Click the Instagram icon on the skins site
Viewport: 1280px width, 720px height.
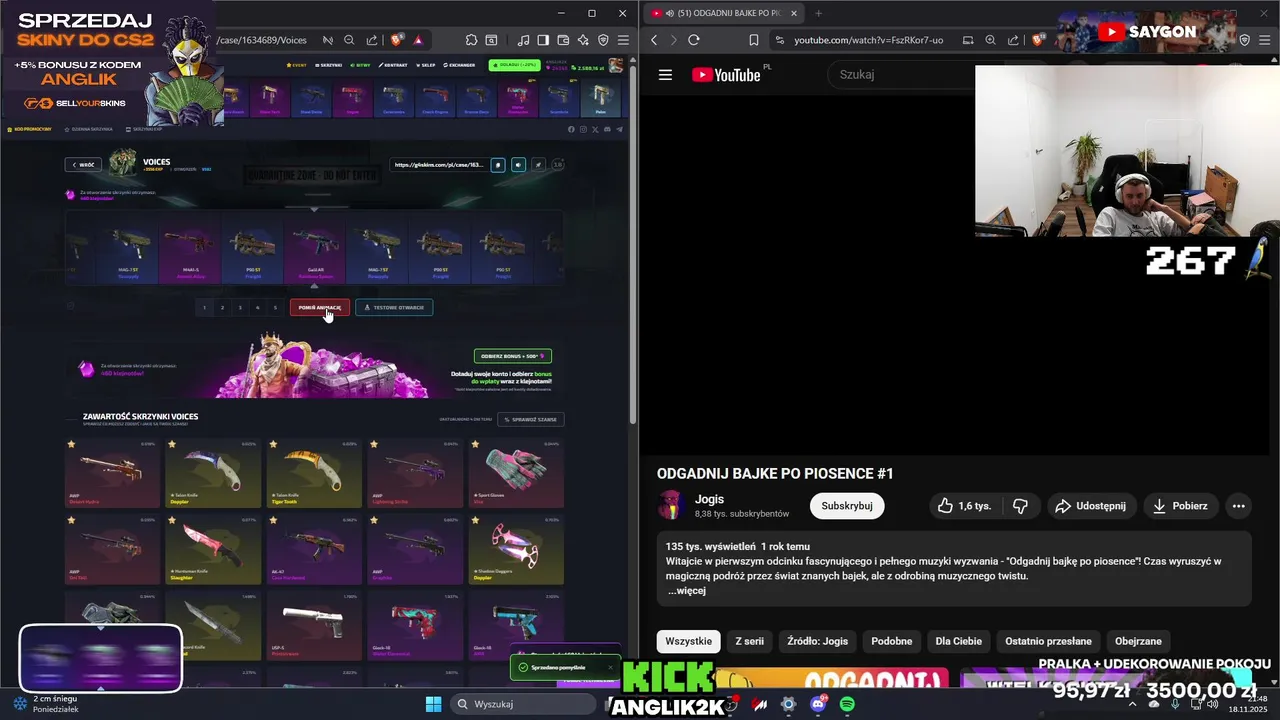pyautogui.click(x=583, y=129)
